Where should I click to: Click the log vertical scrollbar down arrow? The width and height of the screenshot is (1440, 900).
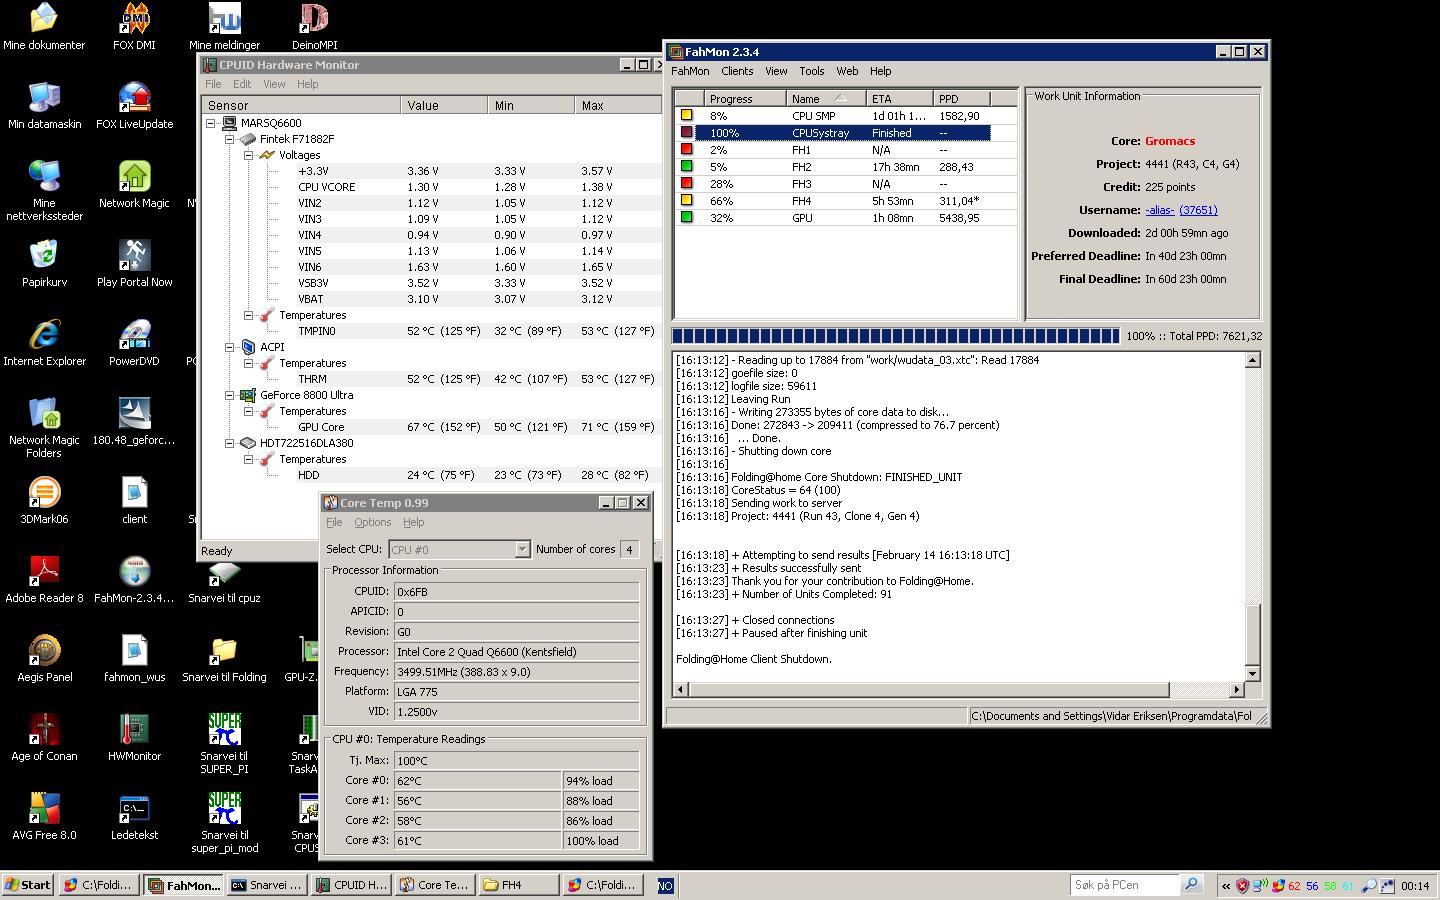point(1252,674)
